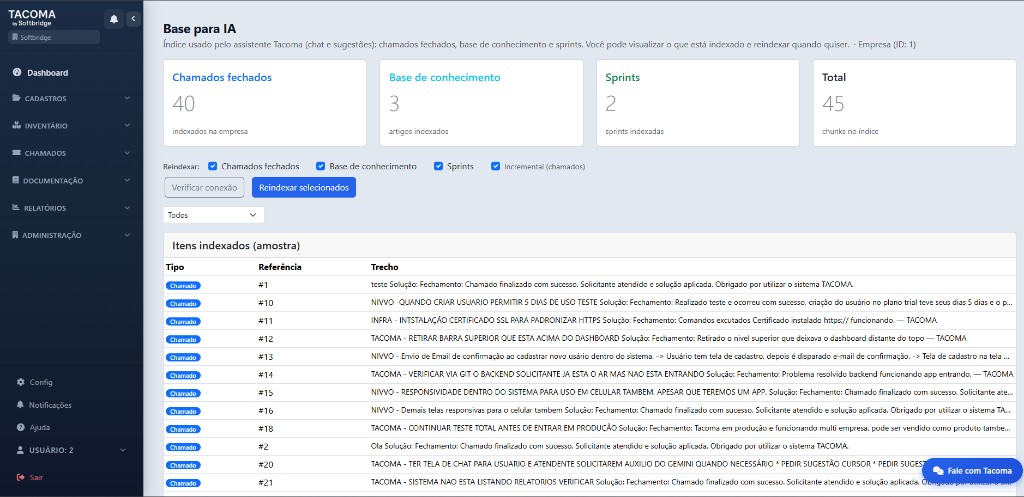This screenshot has height=497, width=1024.
Task: Click the Verificar conexão button
Action: [204, 187]
